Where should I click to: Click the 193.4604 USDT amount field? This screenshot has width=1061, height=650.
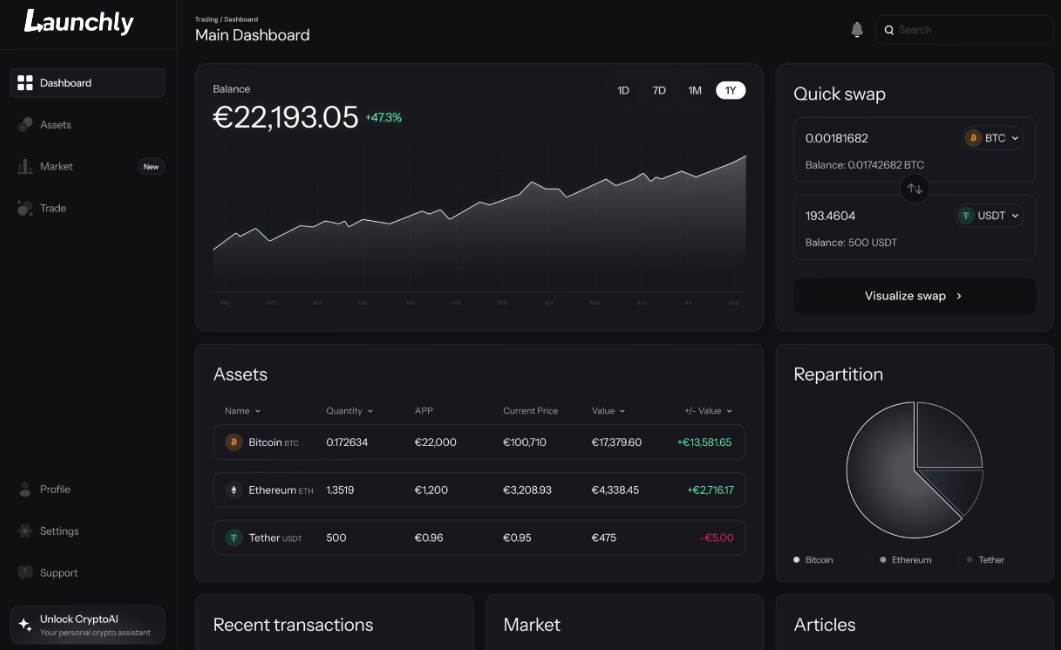[x=830, y=216]
